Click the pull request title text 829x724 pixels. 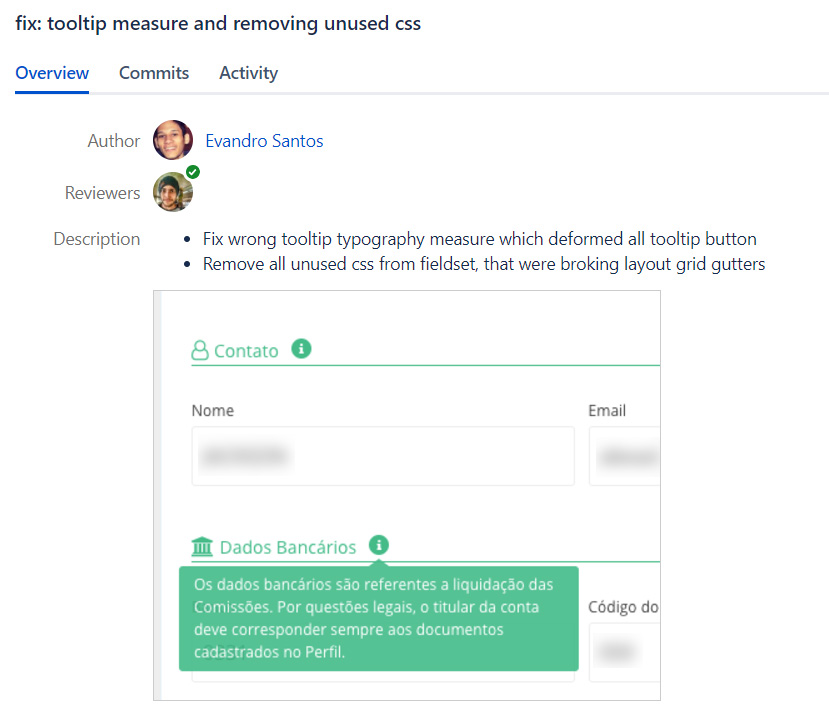point(218,24)
